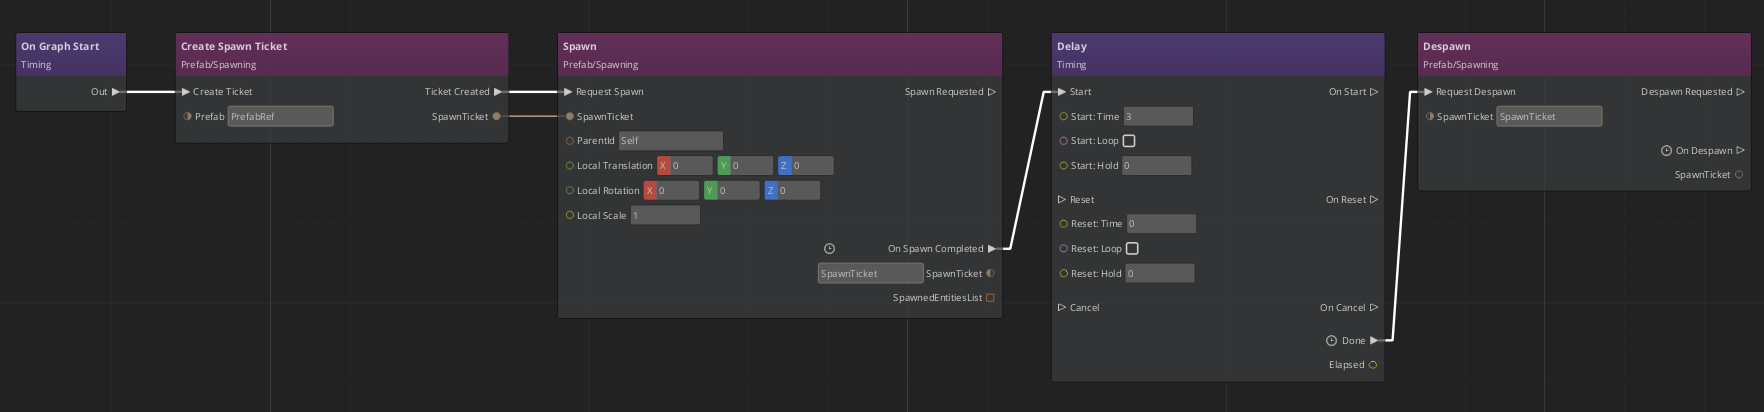The height and width of the screenshot is (412, 1764).
Task: Click the Cancel input arrow on Delay
Action: tap(1062, 308)
